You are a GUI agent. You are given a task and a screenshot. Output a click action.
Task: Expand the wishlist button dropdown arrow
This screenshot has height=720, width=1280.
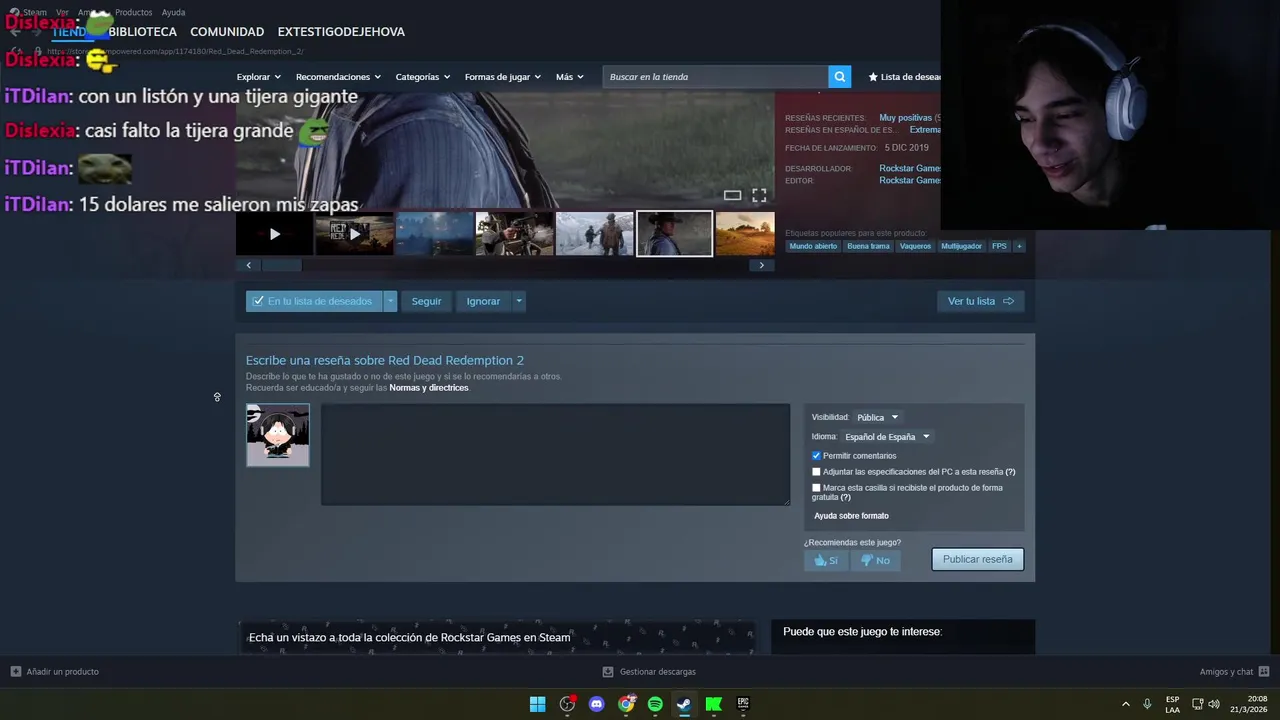390,301
